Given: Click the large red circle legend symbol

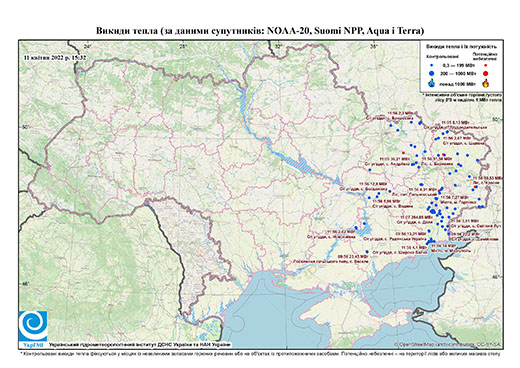Looking at the screenshot, I should 486,73.
